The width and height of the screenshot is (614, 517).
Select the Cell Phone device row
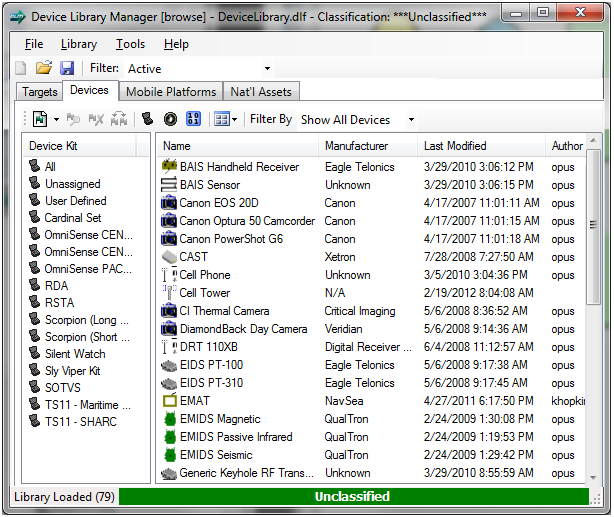pyautogui.click(x=372, y=275)
